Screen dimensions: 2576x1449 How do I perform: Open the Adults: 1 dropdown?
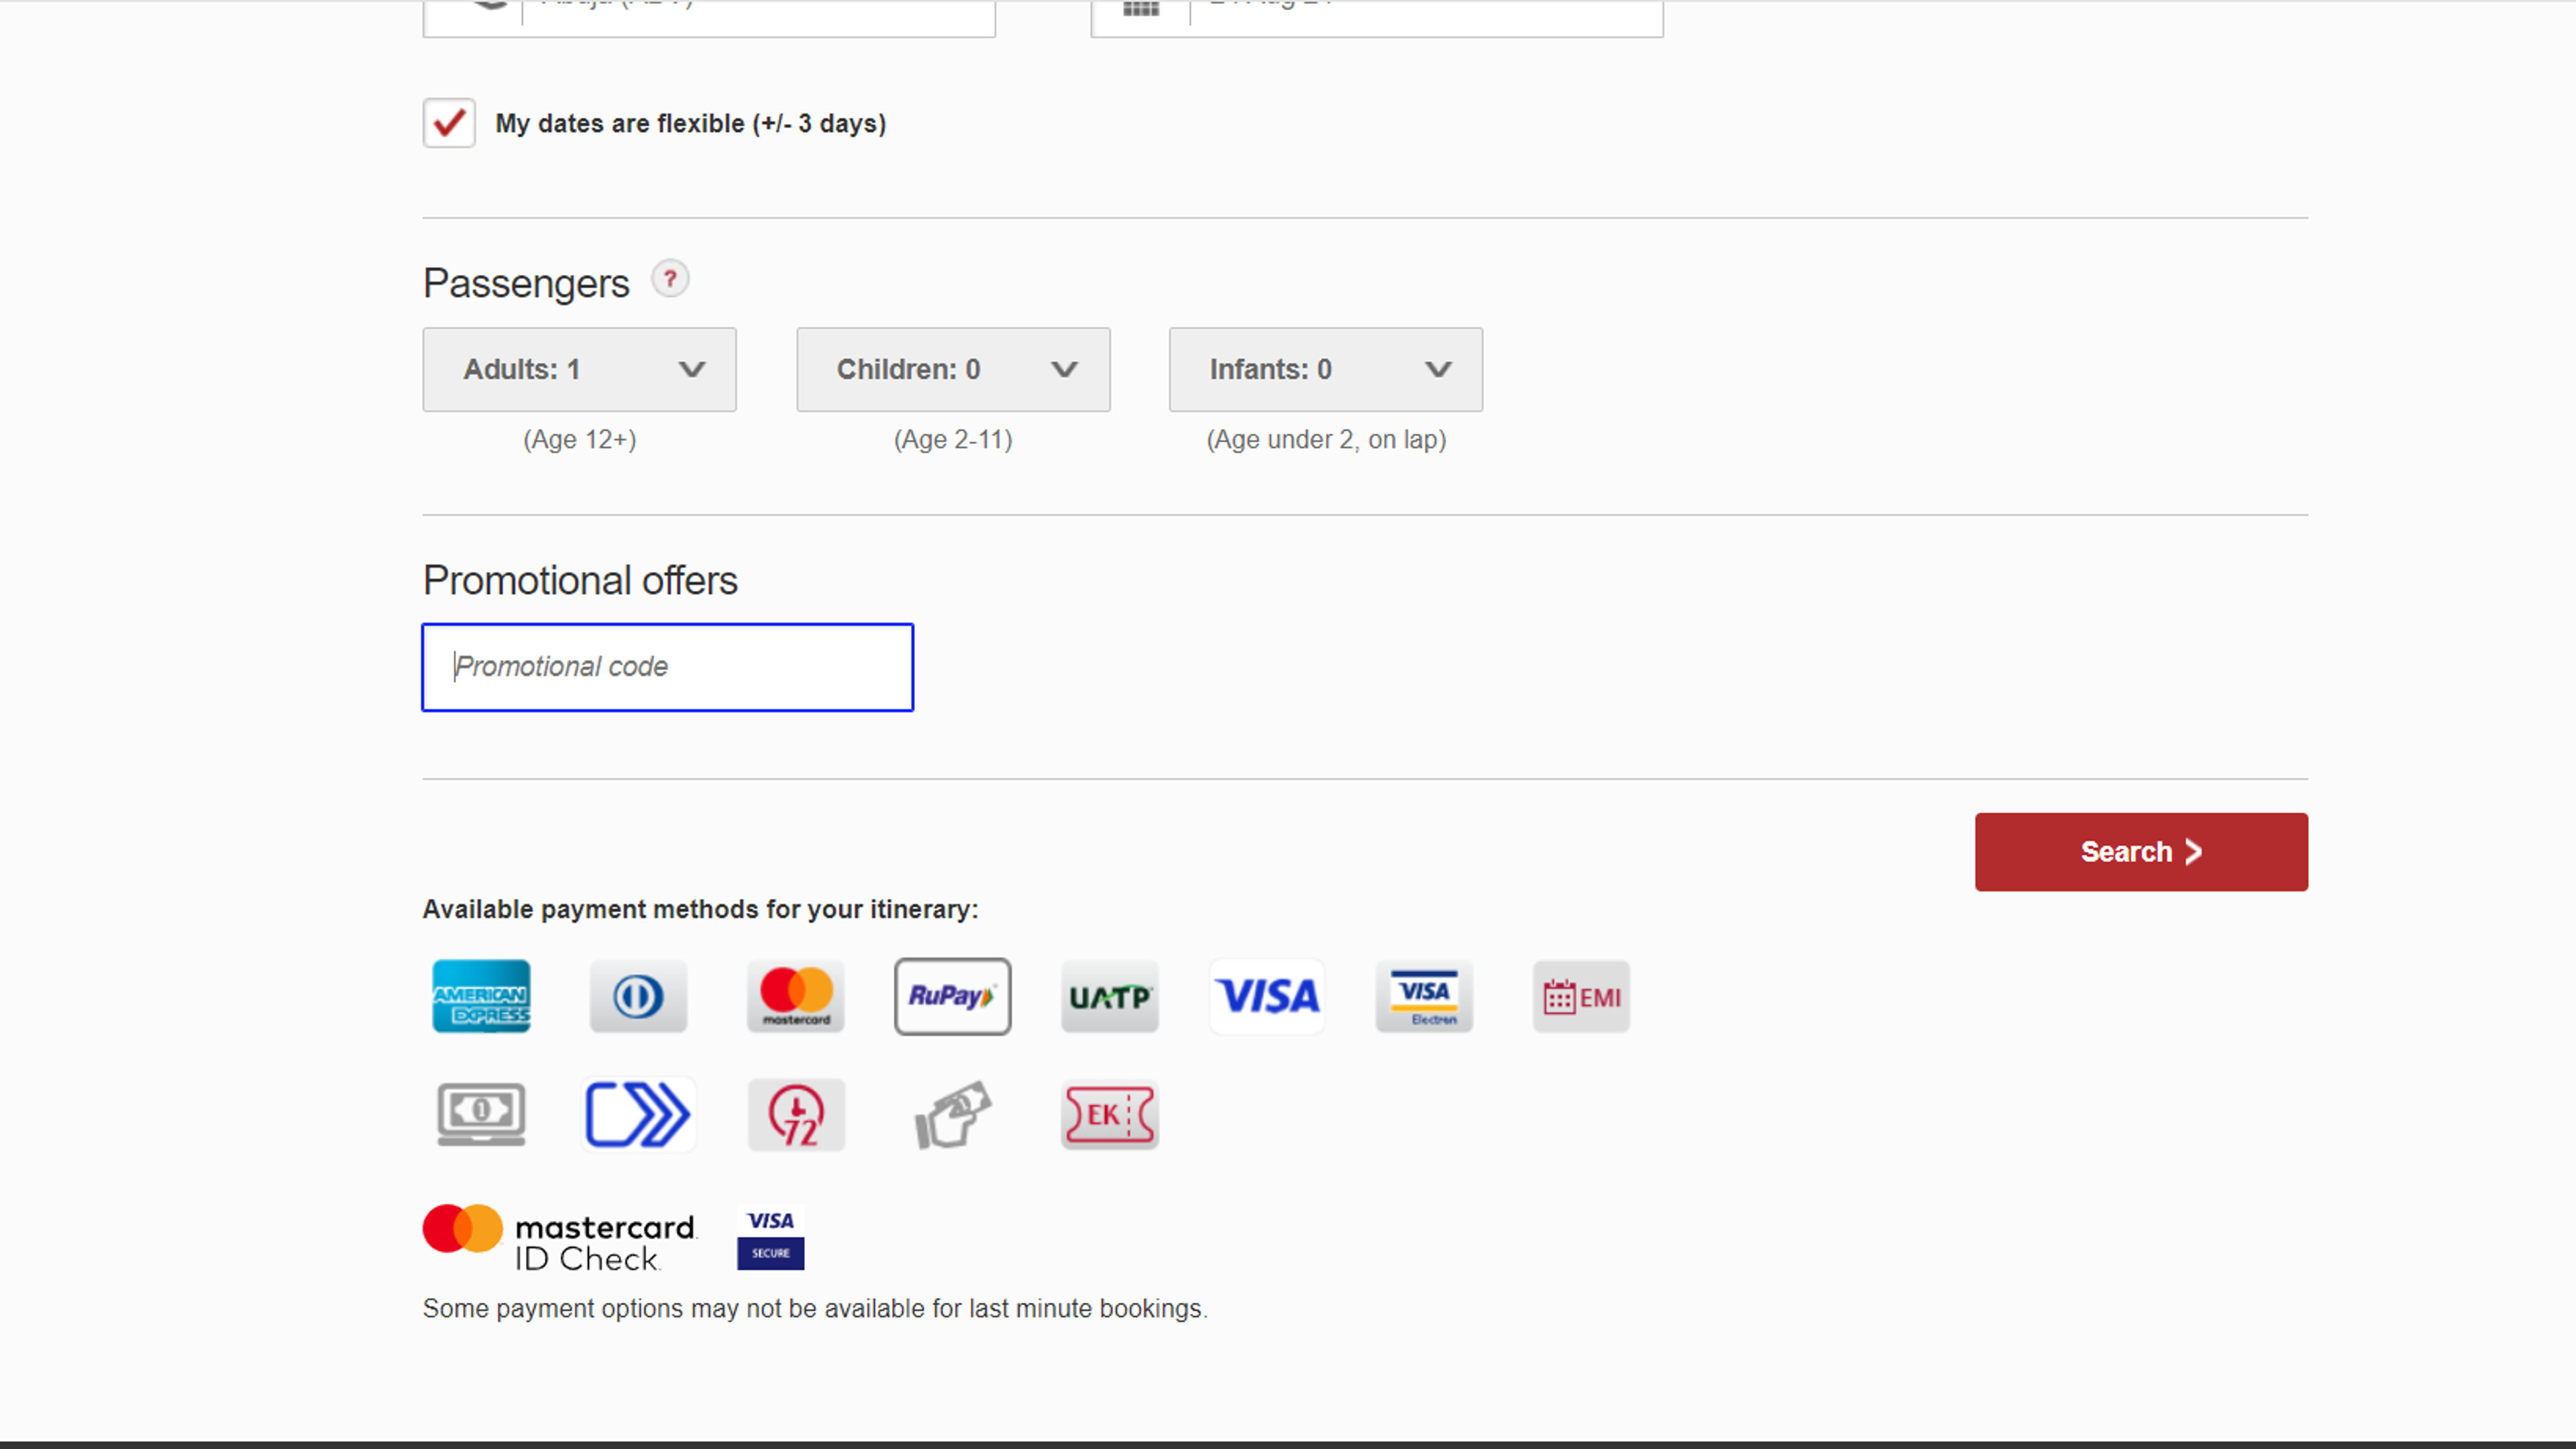[579, 369]
